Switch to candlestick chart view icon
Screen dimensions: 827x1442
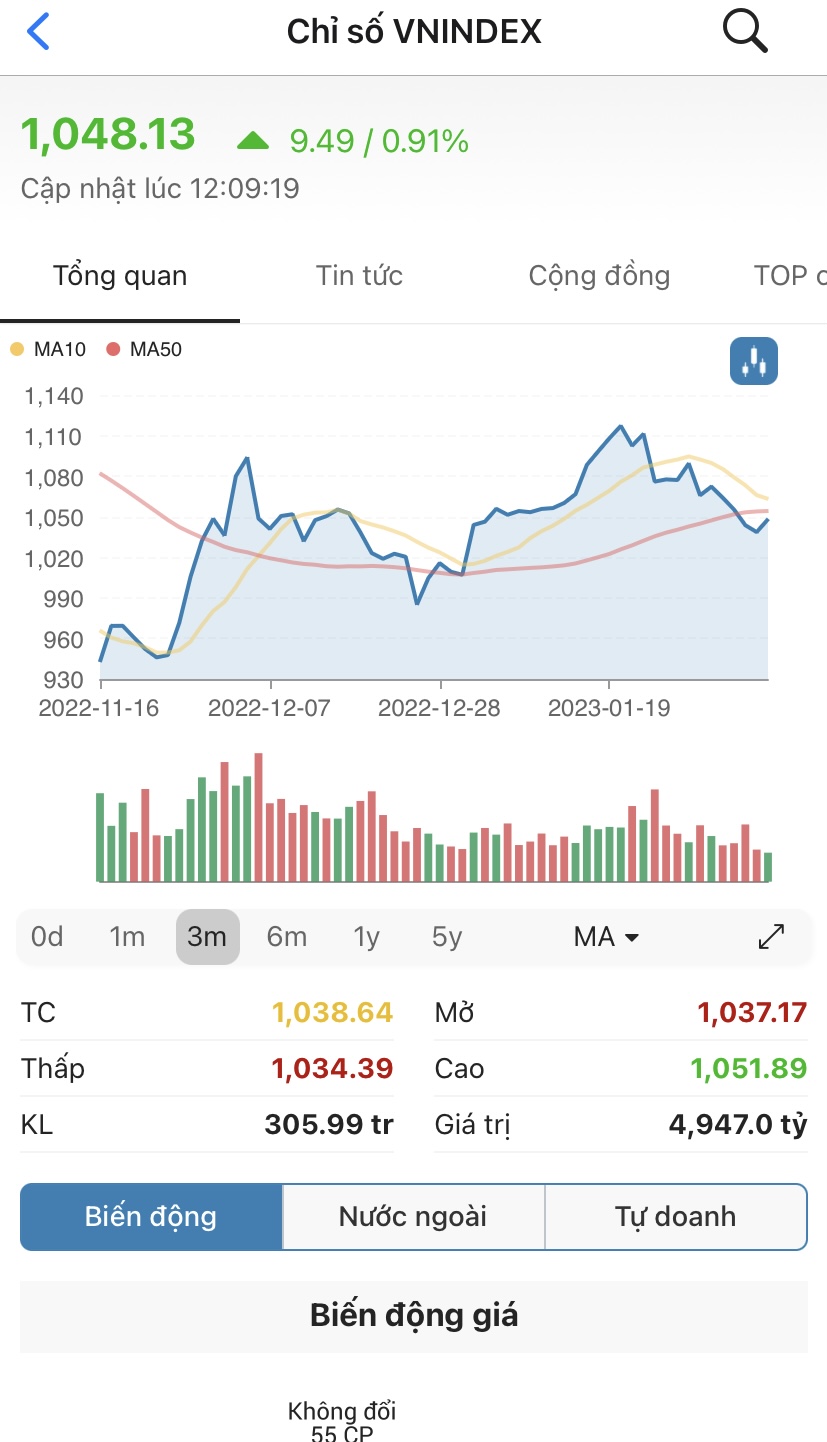[753, 361]
